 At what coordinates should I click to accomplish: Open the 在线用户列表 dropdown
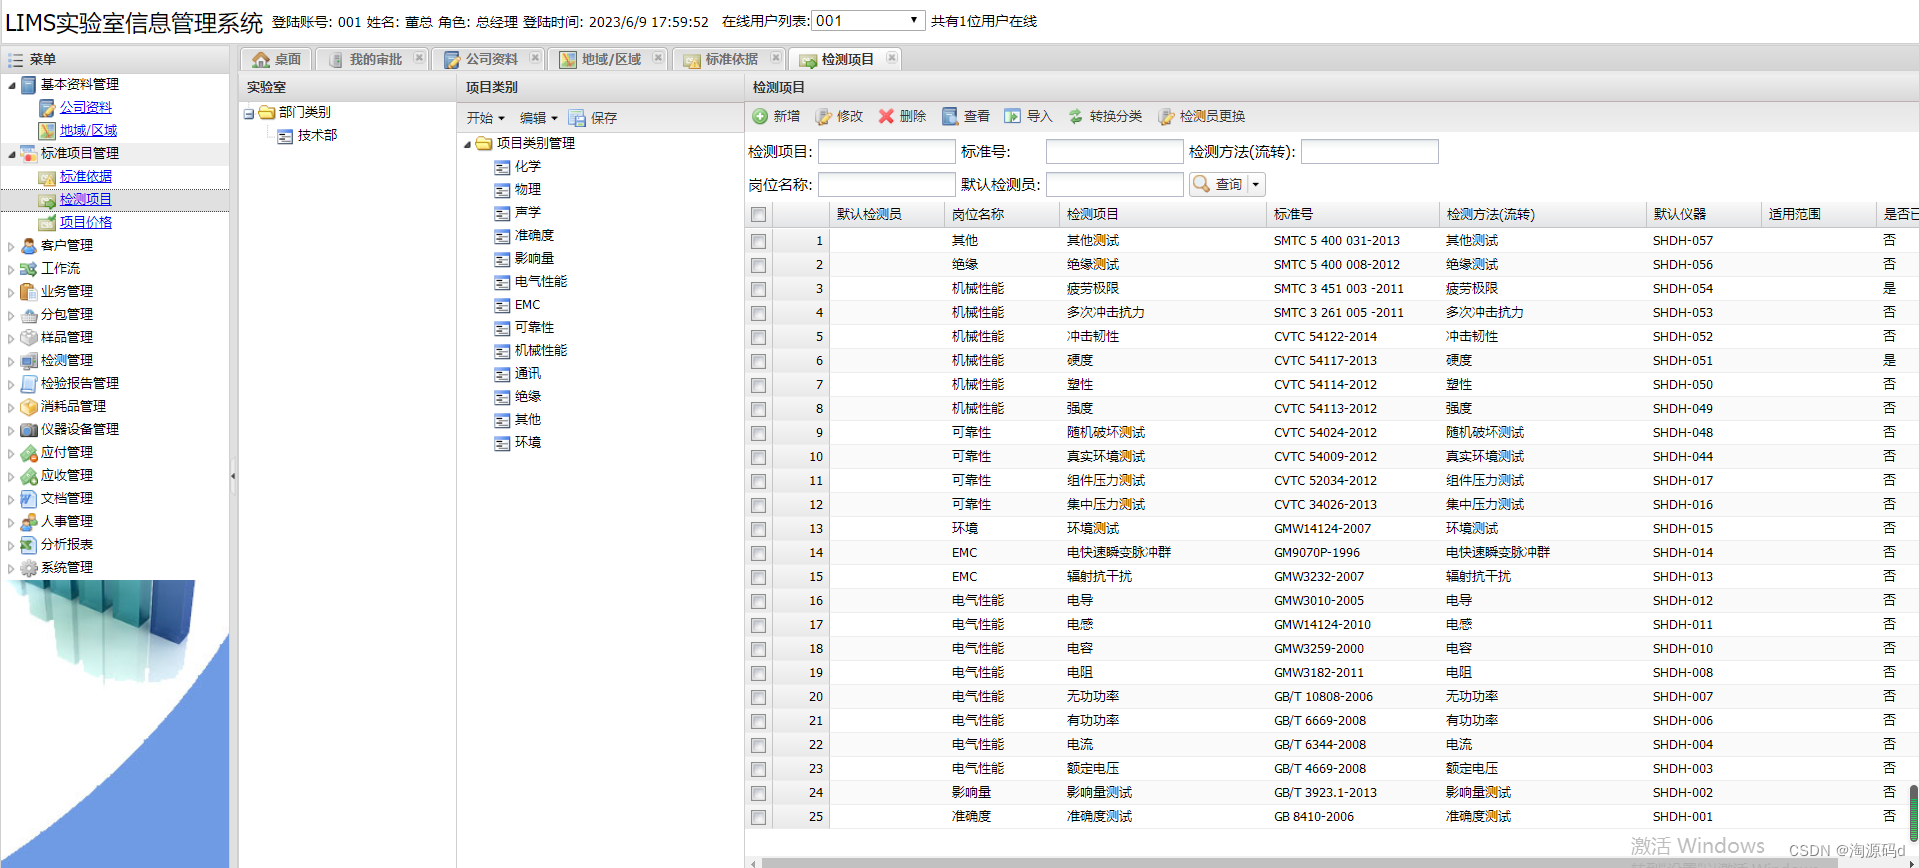click(868, 20)
